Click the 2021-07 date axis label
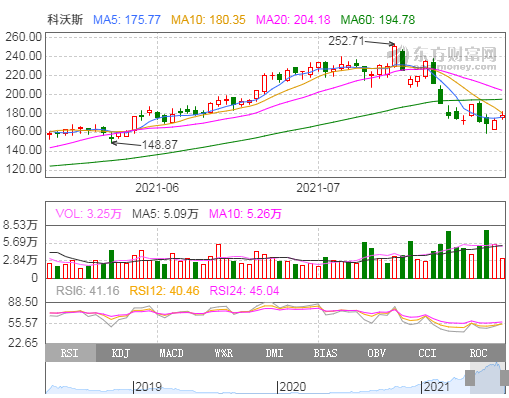Viewport: 509px width, 398px height. [x=318, y=188]
